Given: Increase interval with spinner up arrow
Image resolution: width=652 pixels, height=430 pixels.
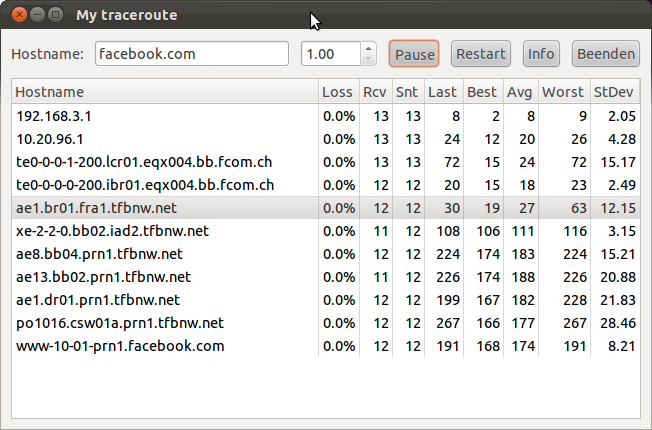Looking at the screenshot, I should click(369, 49).
